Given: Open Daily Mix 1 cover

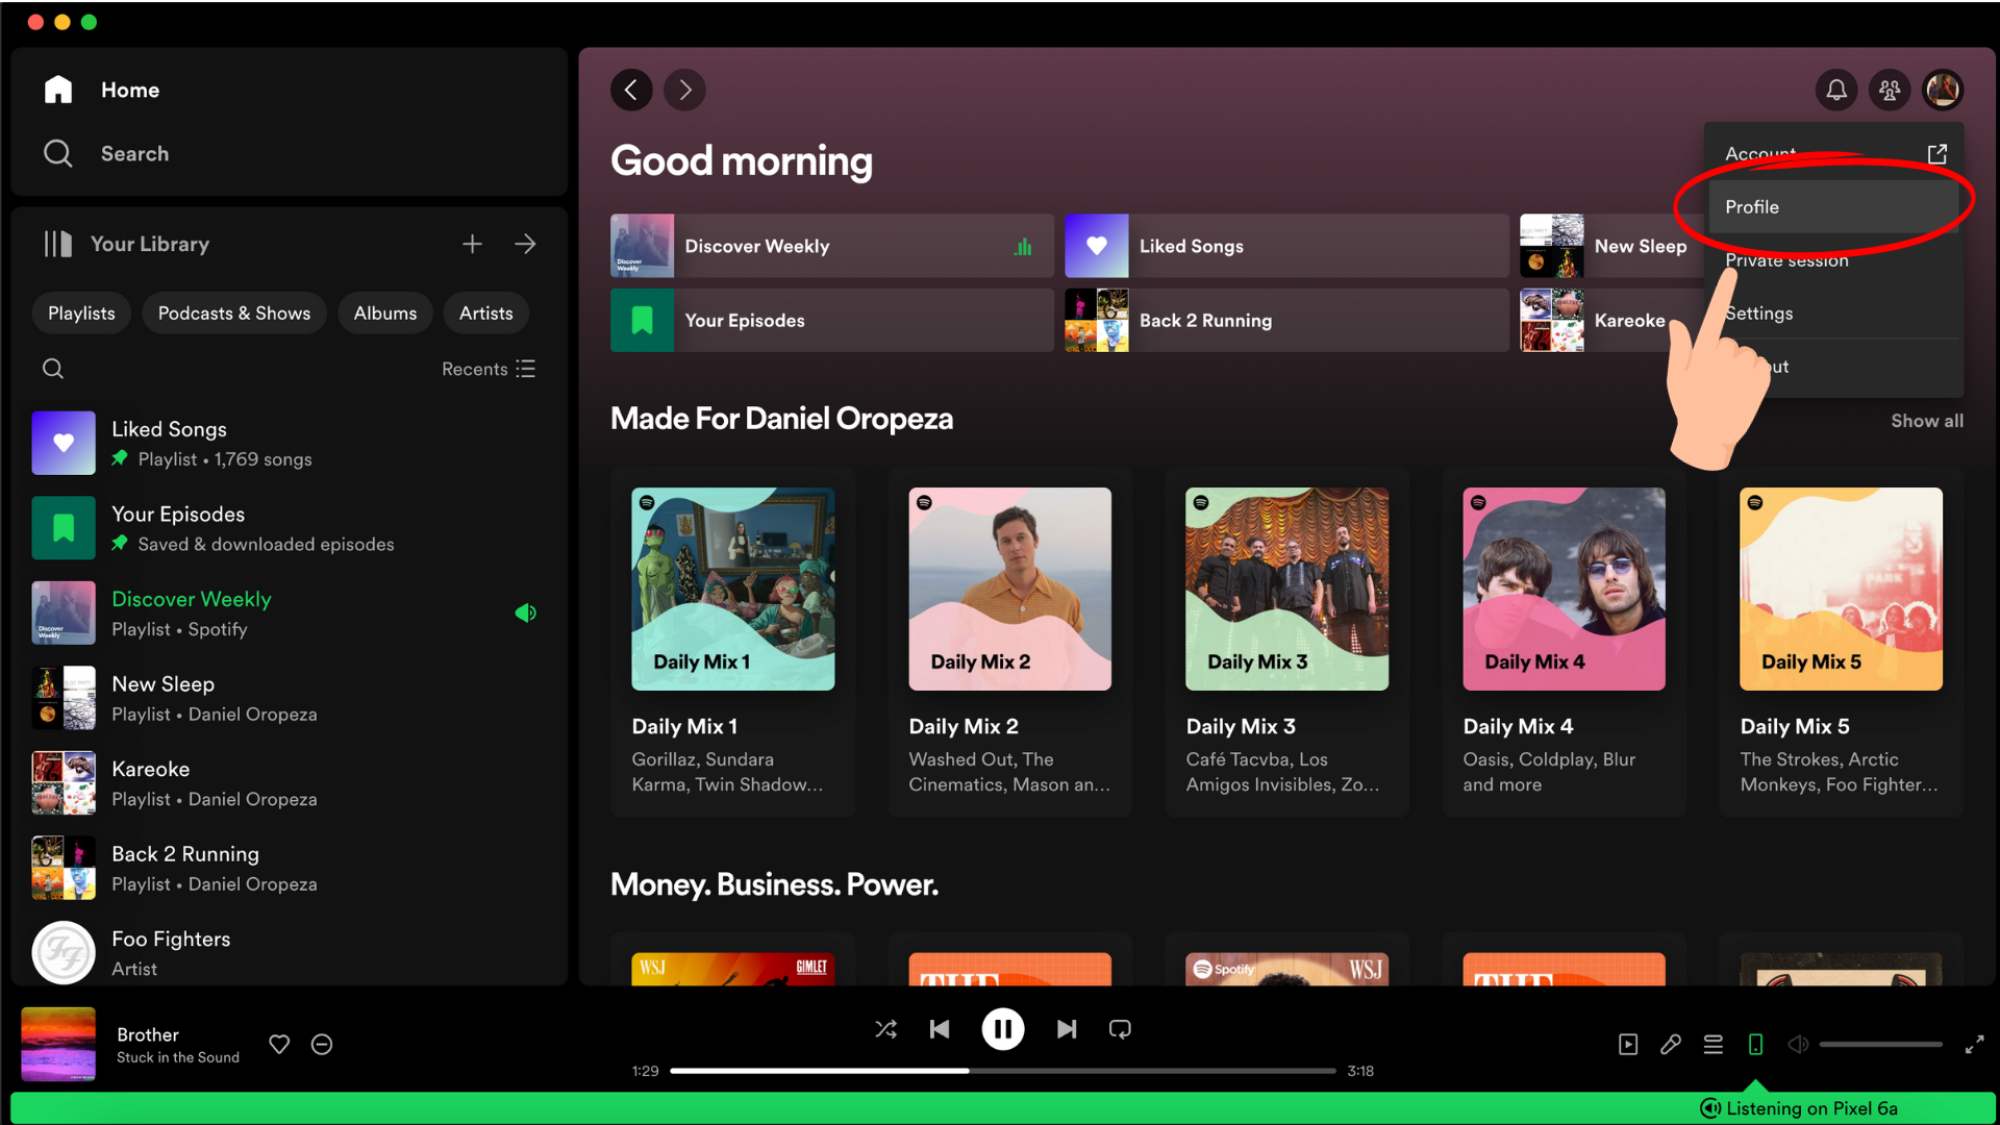Looking at the screenshot, I should tap(733, 589).
